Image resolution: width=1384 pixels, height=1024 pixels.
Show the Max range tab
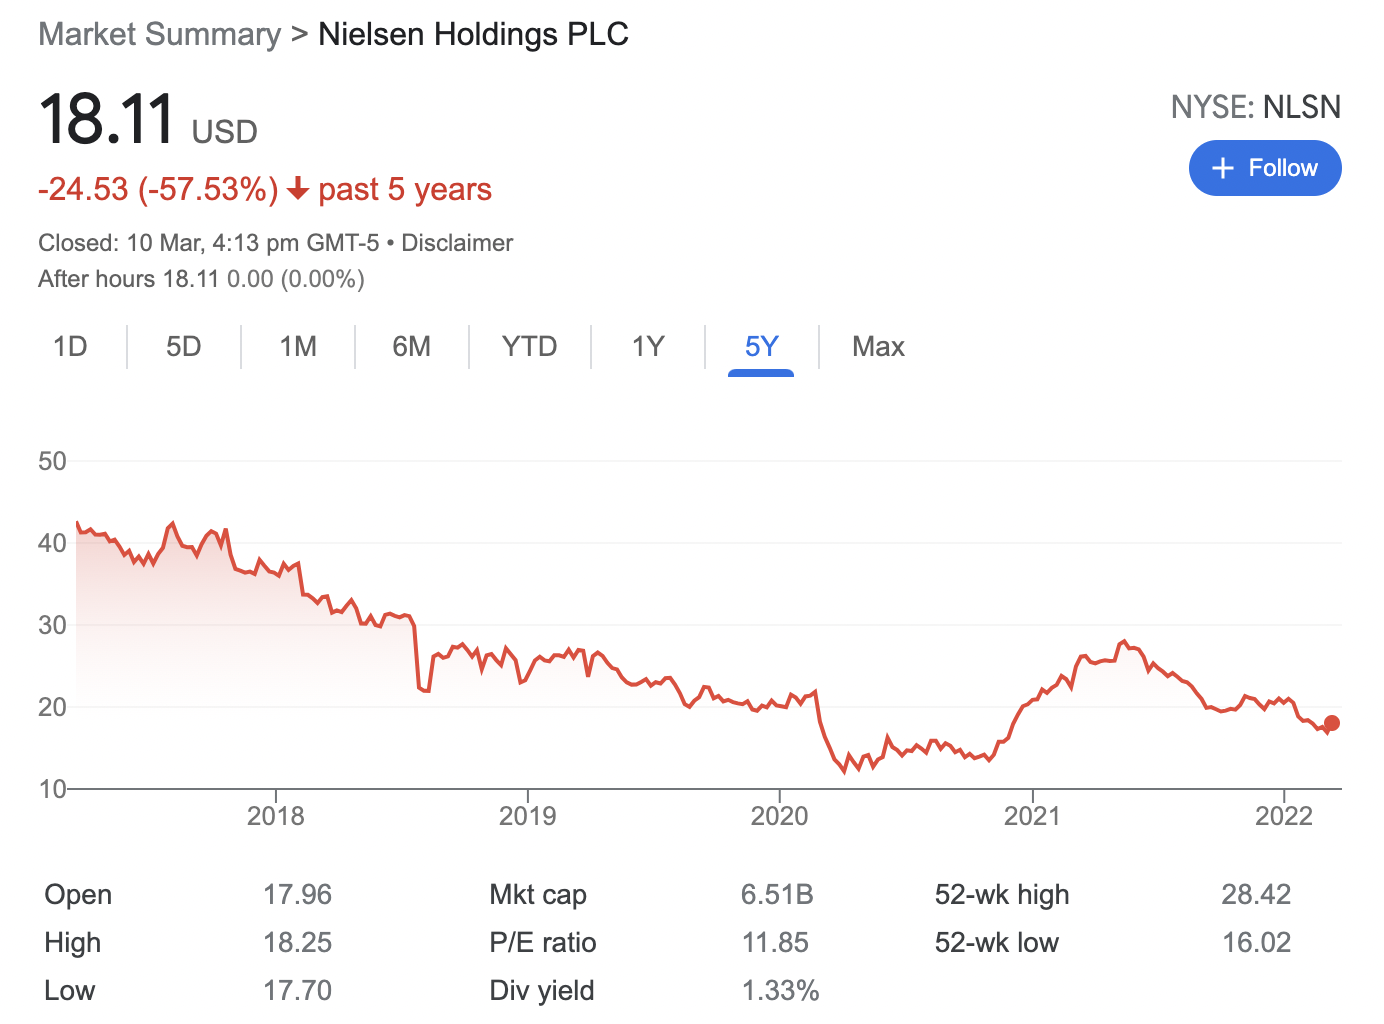click(x=878, y=347)
